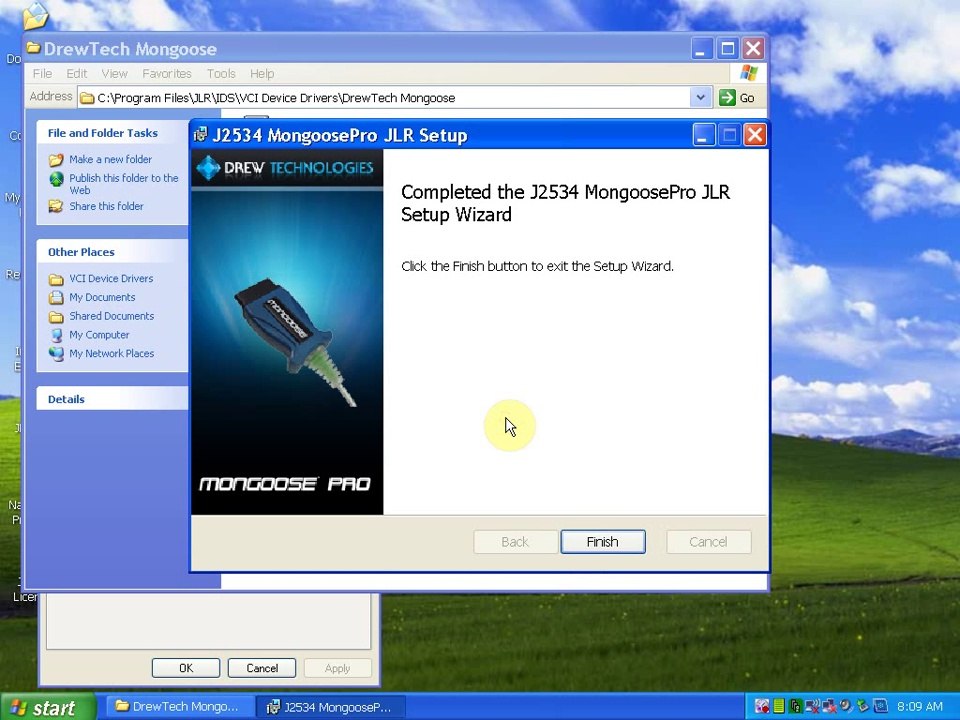Click 'Publish this folder to the Web'
The height and width of the screenshot is (720, 960).
click(123, 184)
